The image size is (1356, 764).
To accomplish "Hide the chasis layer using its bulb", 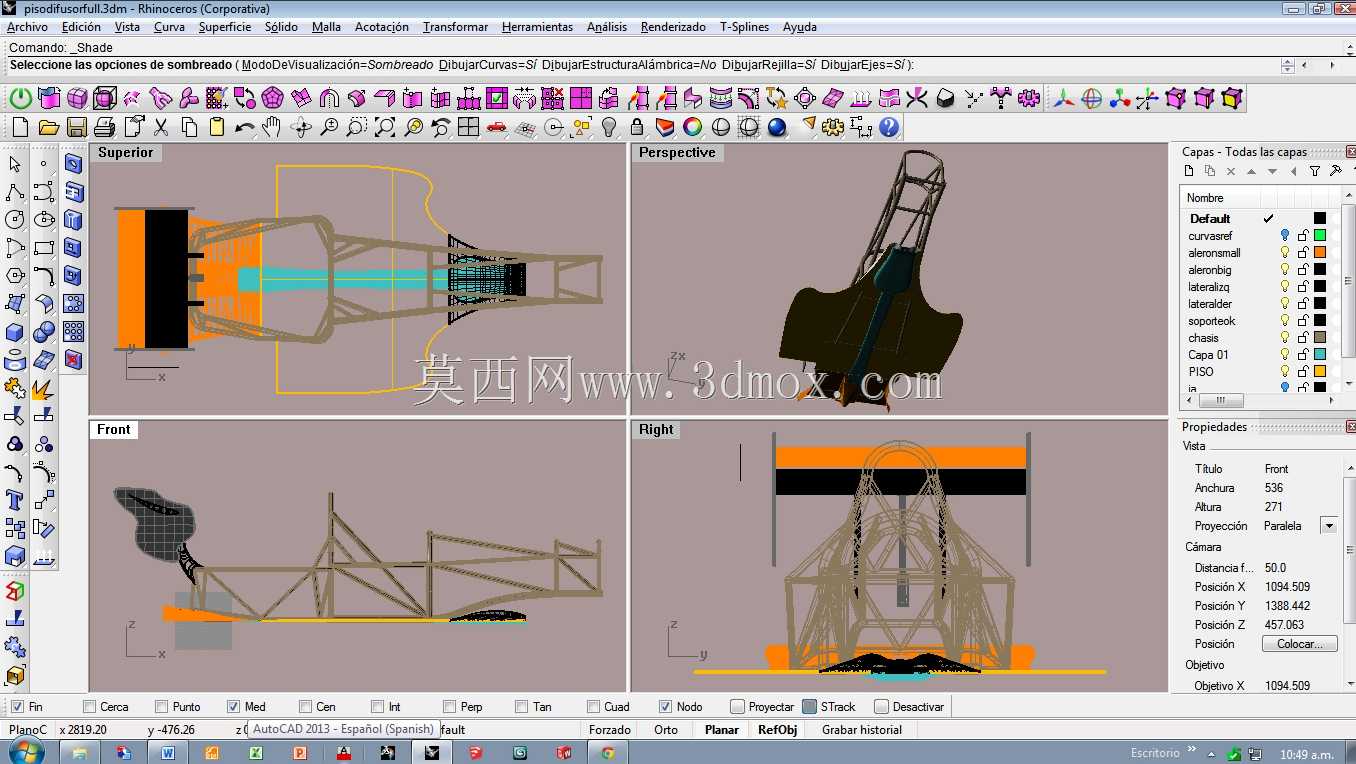I will tap(1285, 338).
